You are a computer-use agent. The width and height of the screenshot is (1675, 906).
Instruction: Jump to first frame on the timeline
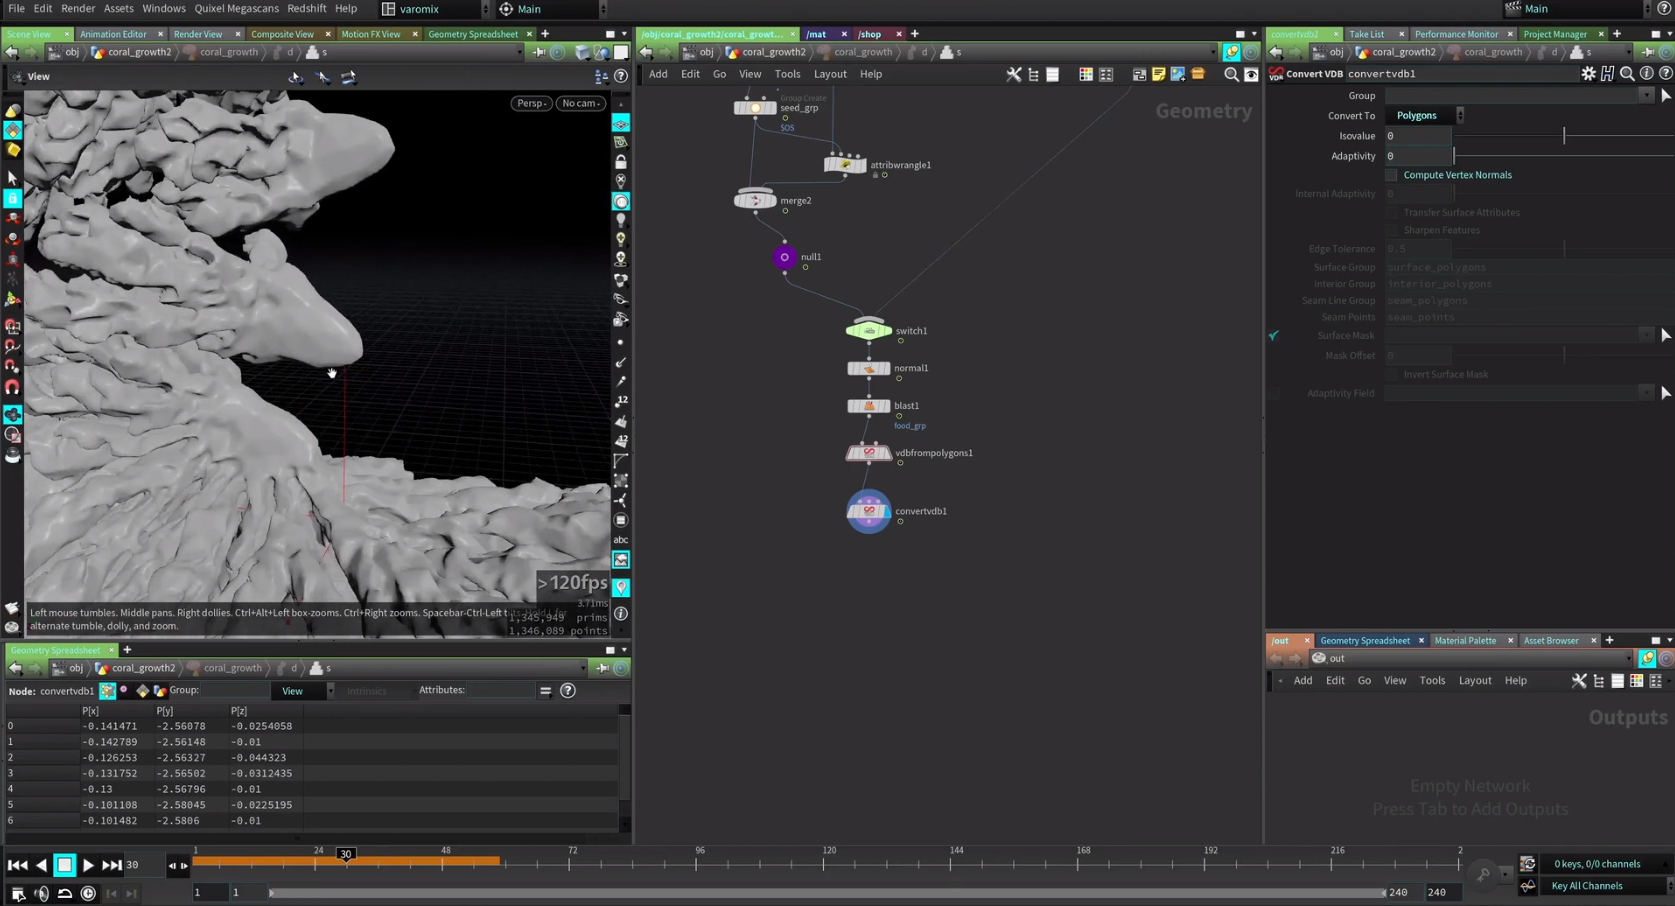pyautogui.click(x=17, y=865)
